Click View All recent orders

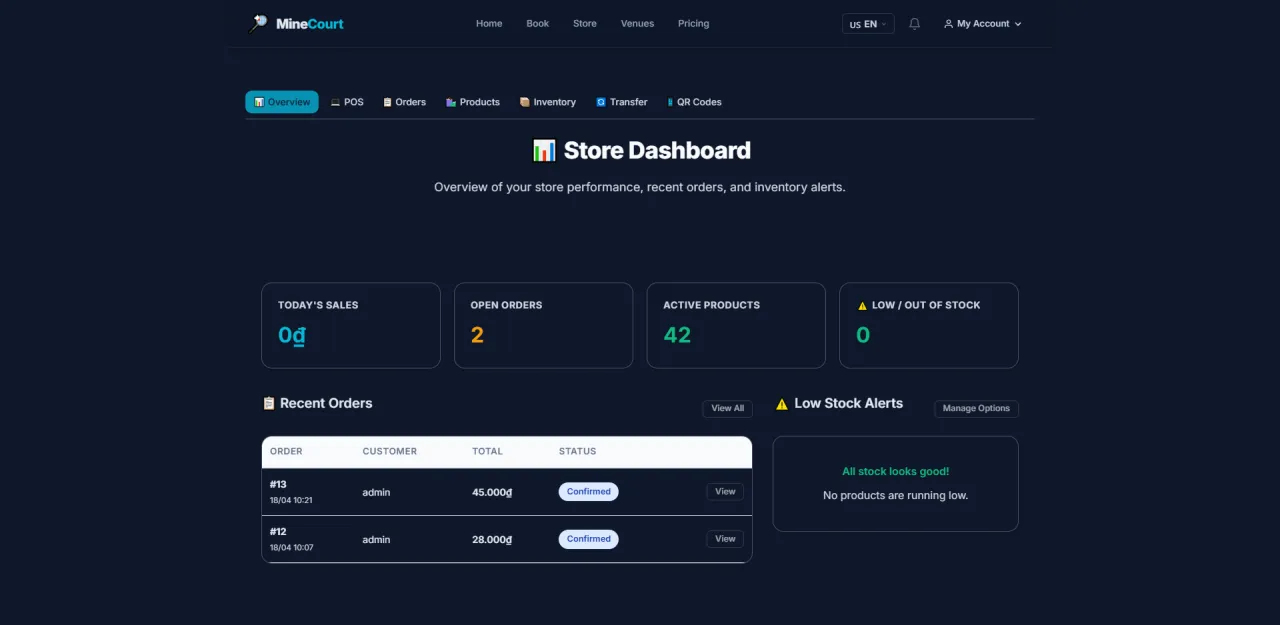click(727, 408)
